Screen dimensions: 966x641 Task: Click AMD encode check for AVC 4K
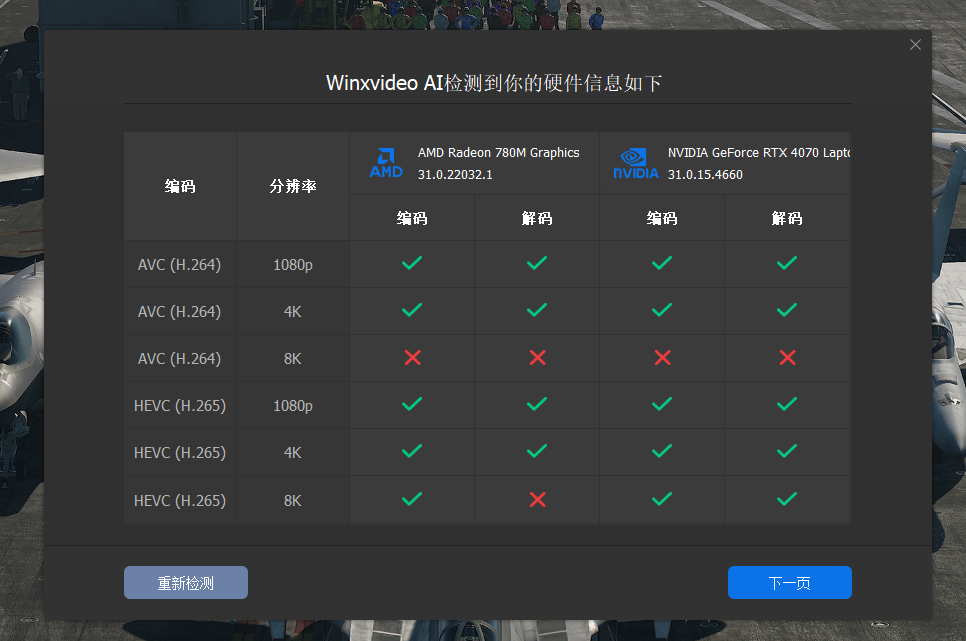(x=412, y=310)
